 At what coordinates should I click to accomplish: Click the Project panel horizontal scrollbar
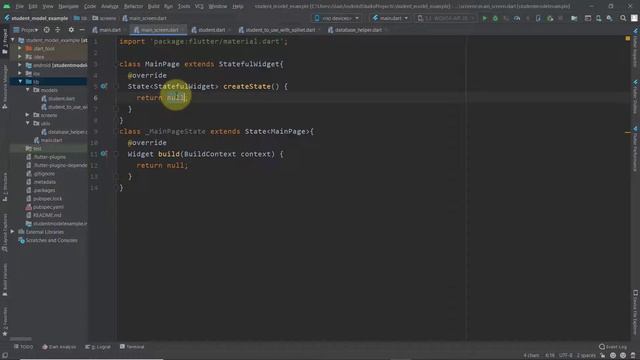[20, 339]
